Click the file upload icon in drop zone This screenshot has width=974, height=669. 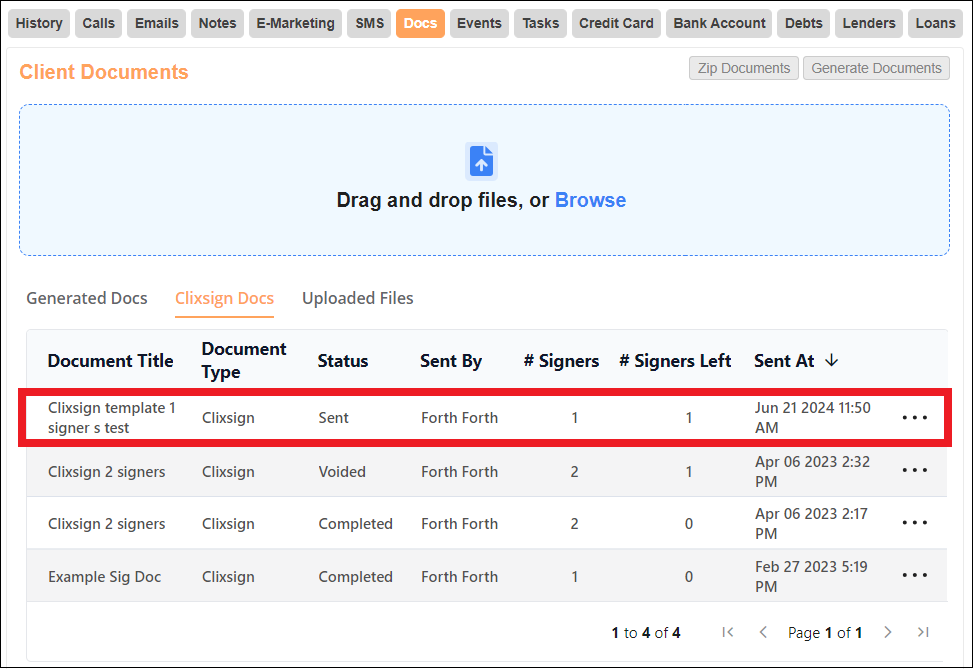tap(481, 160)
